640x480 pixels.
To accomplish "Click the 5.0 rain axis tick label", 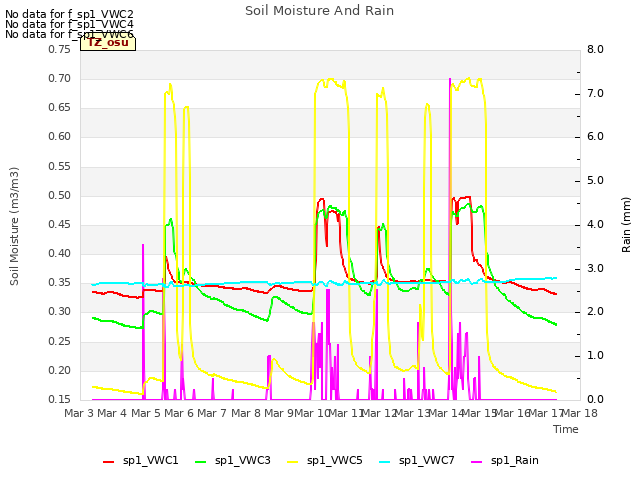I will pos(595,181).
